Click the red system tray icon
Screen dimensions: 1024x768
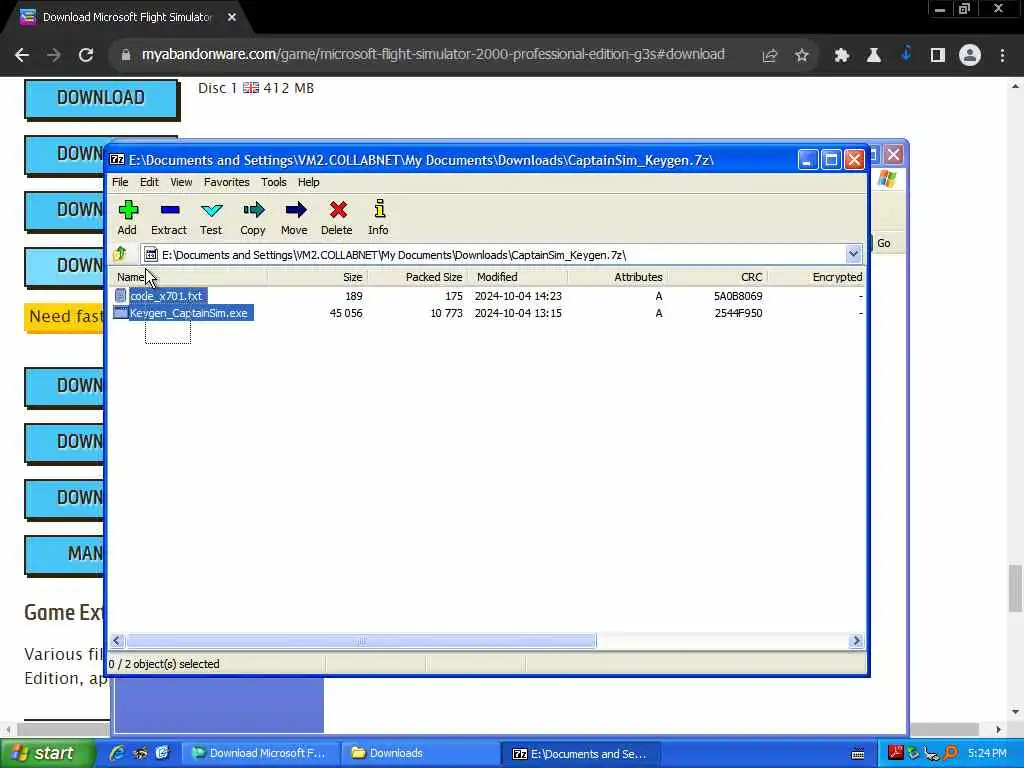pos(895,753)
